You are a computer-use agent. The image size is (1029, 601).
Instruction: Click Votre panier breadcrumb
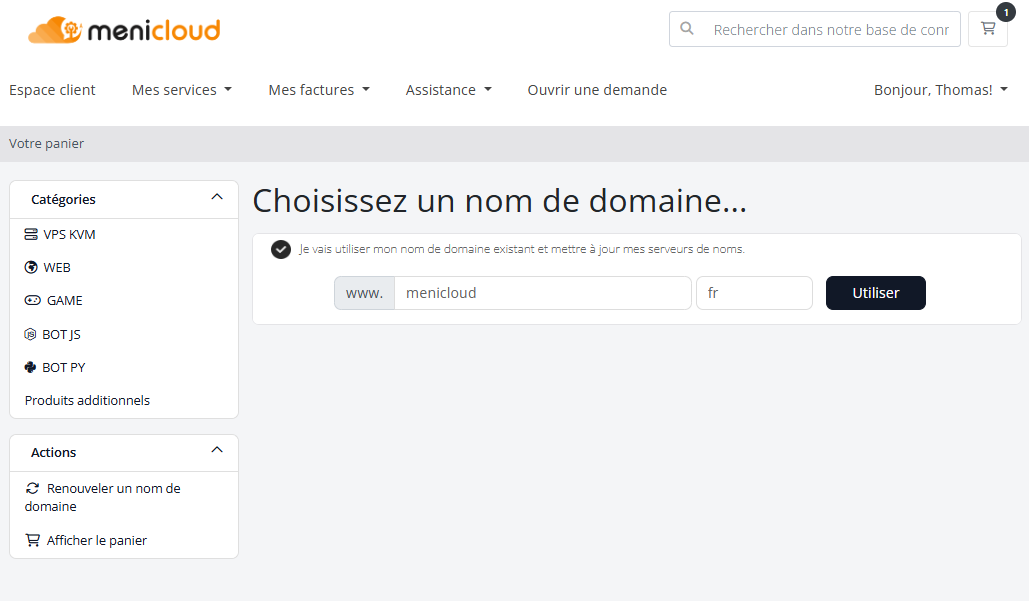[x=47, y=144]
